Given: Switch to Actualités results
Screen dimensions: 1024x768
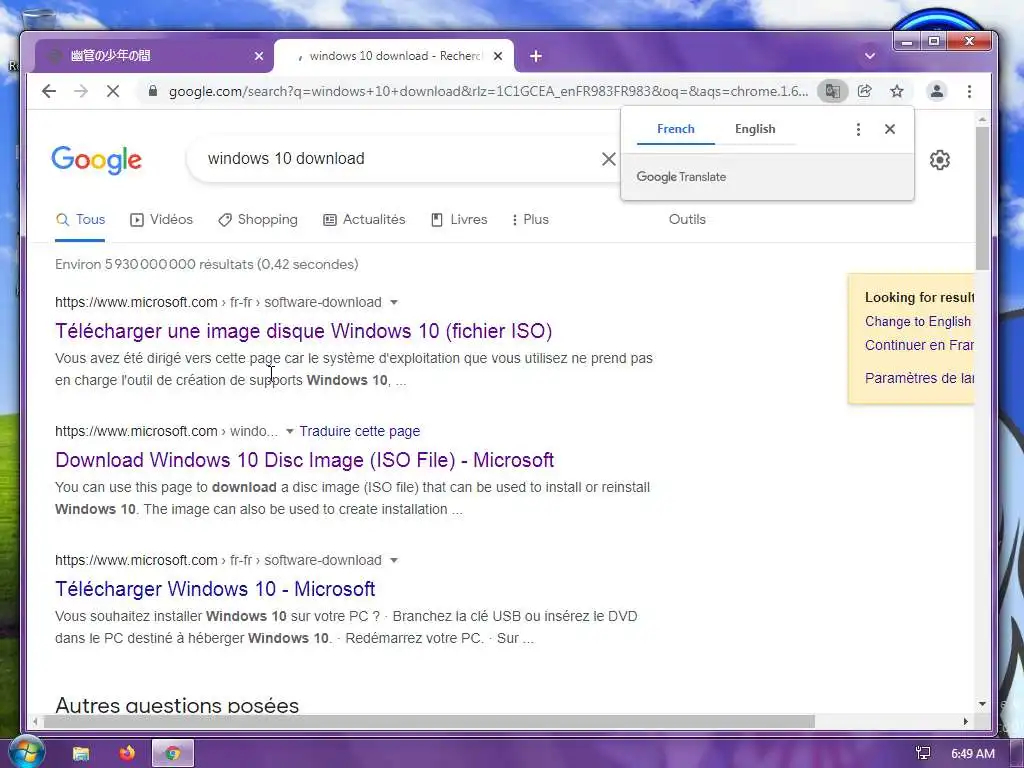Looking at the screenshot, I should coord(364,219).
